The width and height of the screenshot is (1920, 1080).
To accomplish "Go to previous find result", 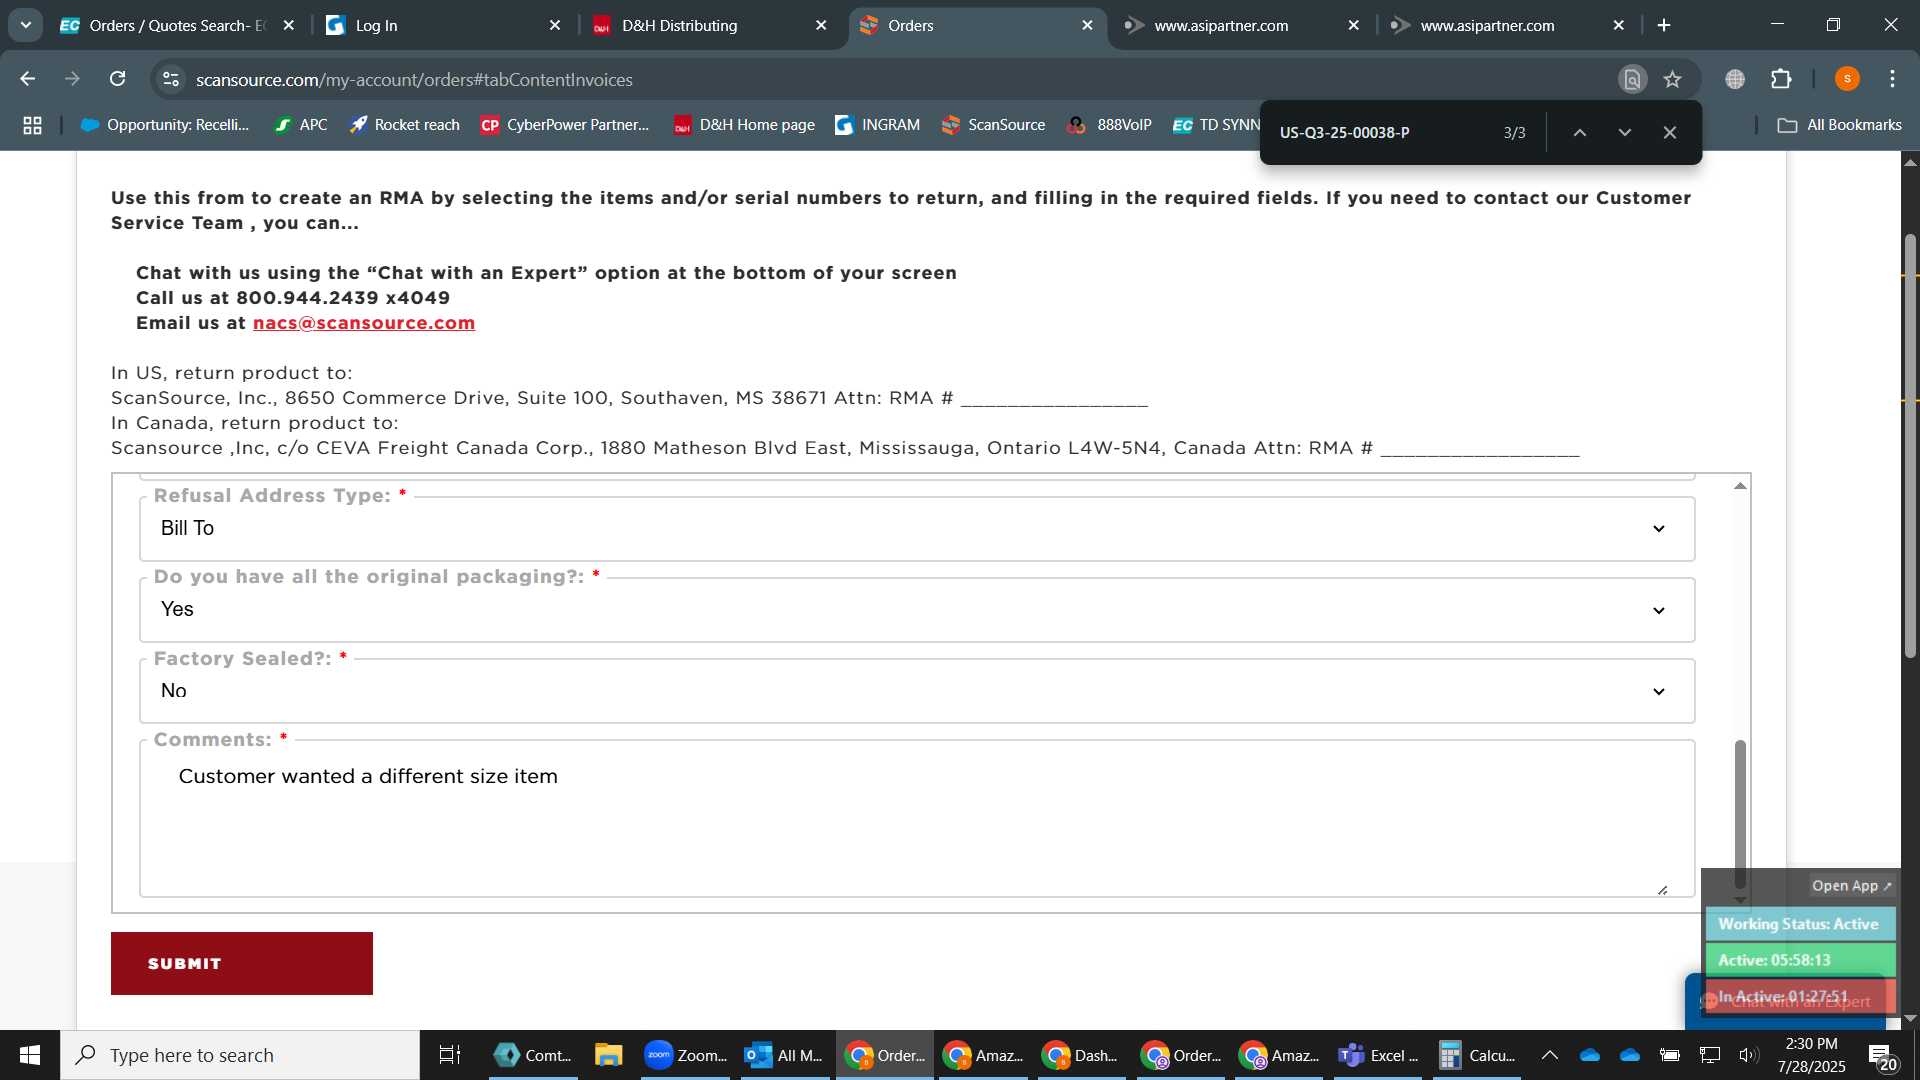I will click(1580, 132).
